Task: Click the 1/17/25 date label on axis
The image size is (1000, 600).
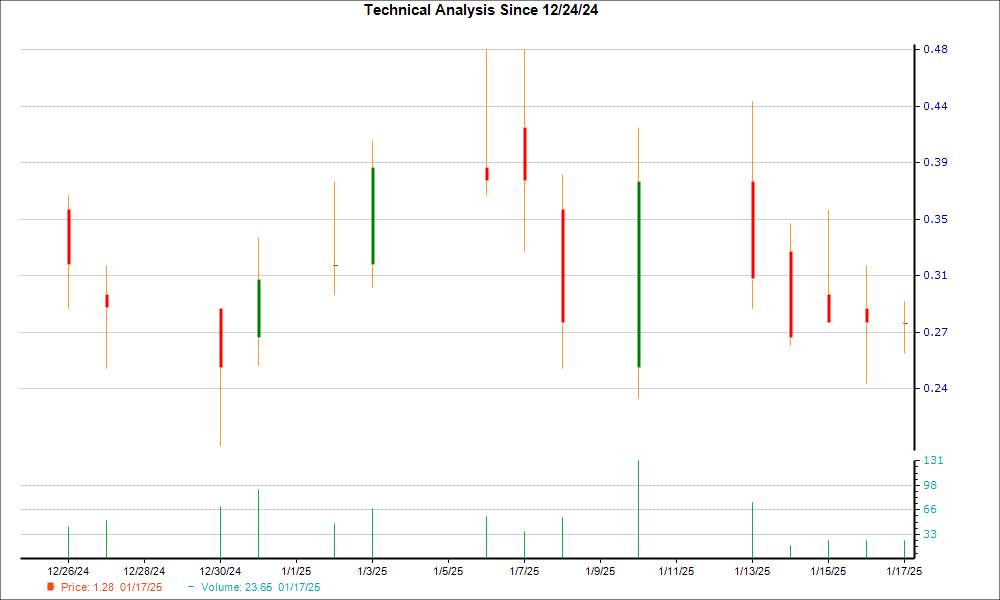Action: pos(904,571)
